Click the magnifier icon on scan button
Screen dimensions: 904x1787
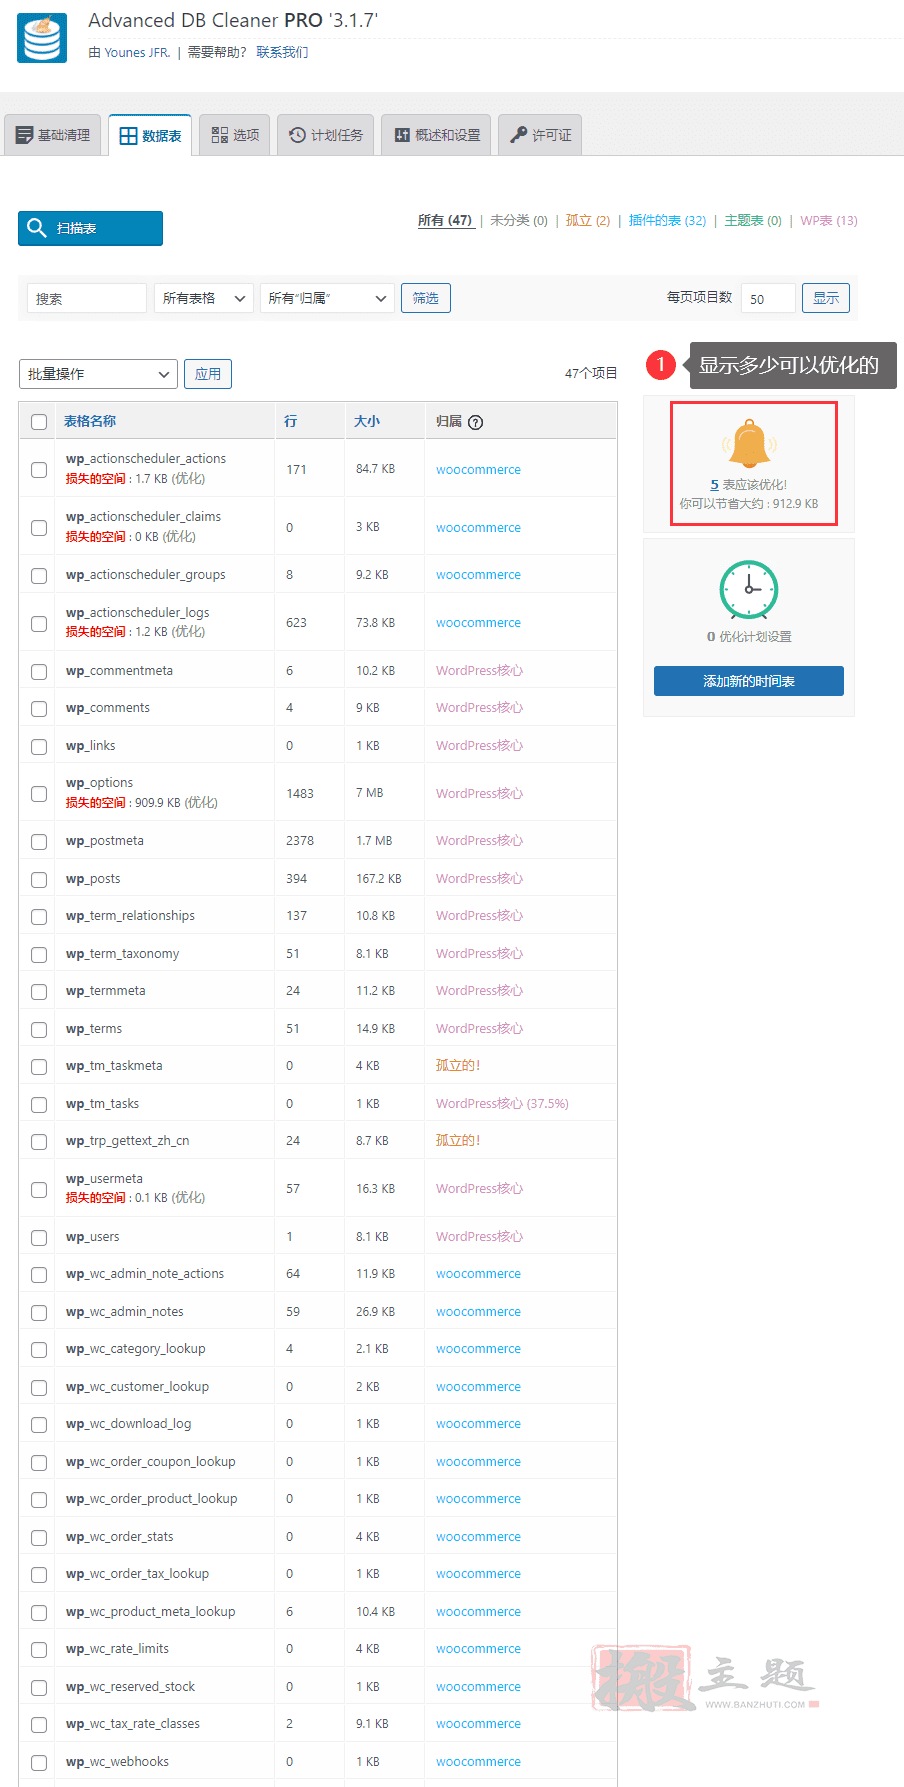pyautogui.click(x=37, y=228)
